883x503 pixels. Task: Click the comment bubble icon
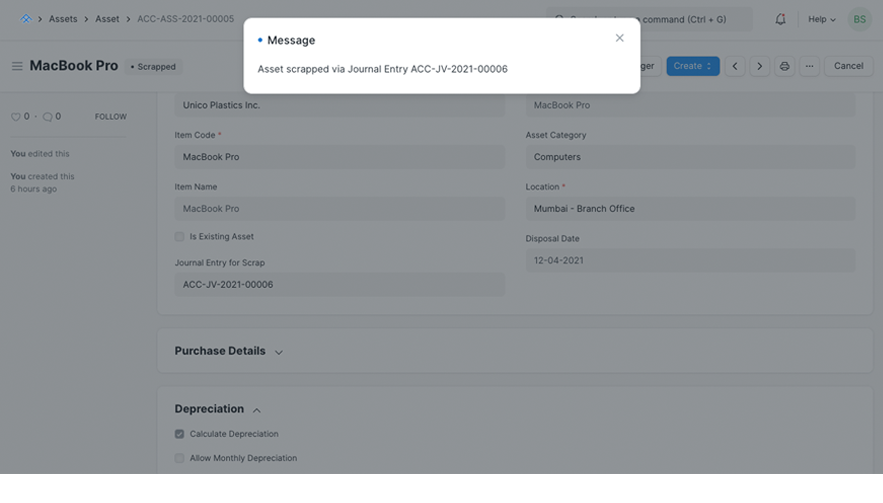pos(47,117)
